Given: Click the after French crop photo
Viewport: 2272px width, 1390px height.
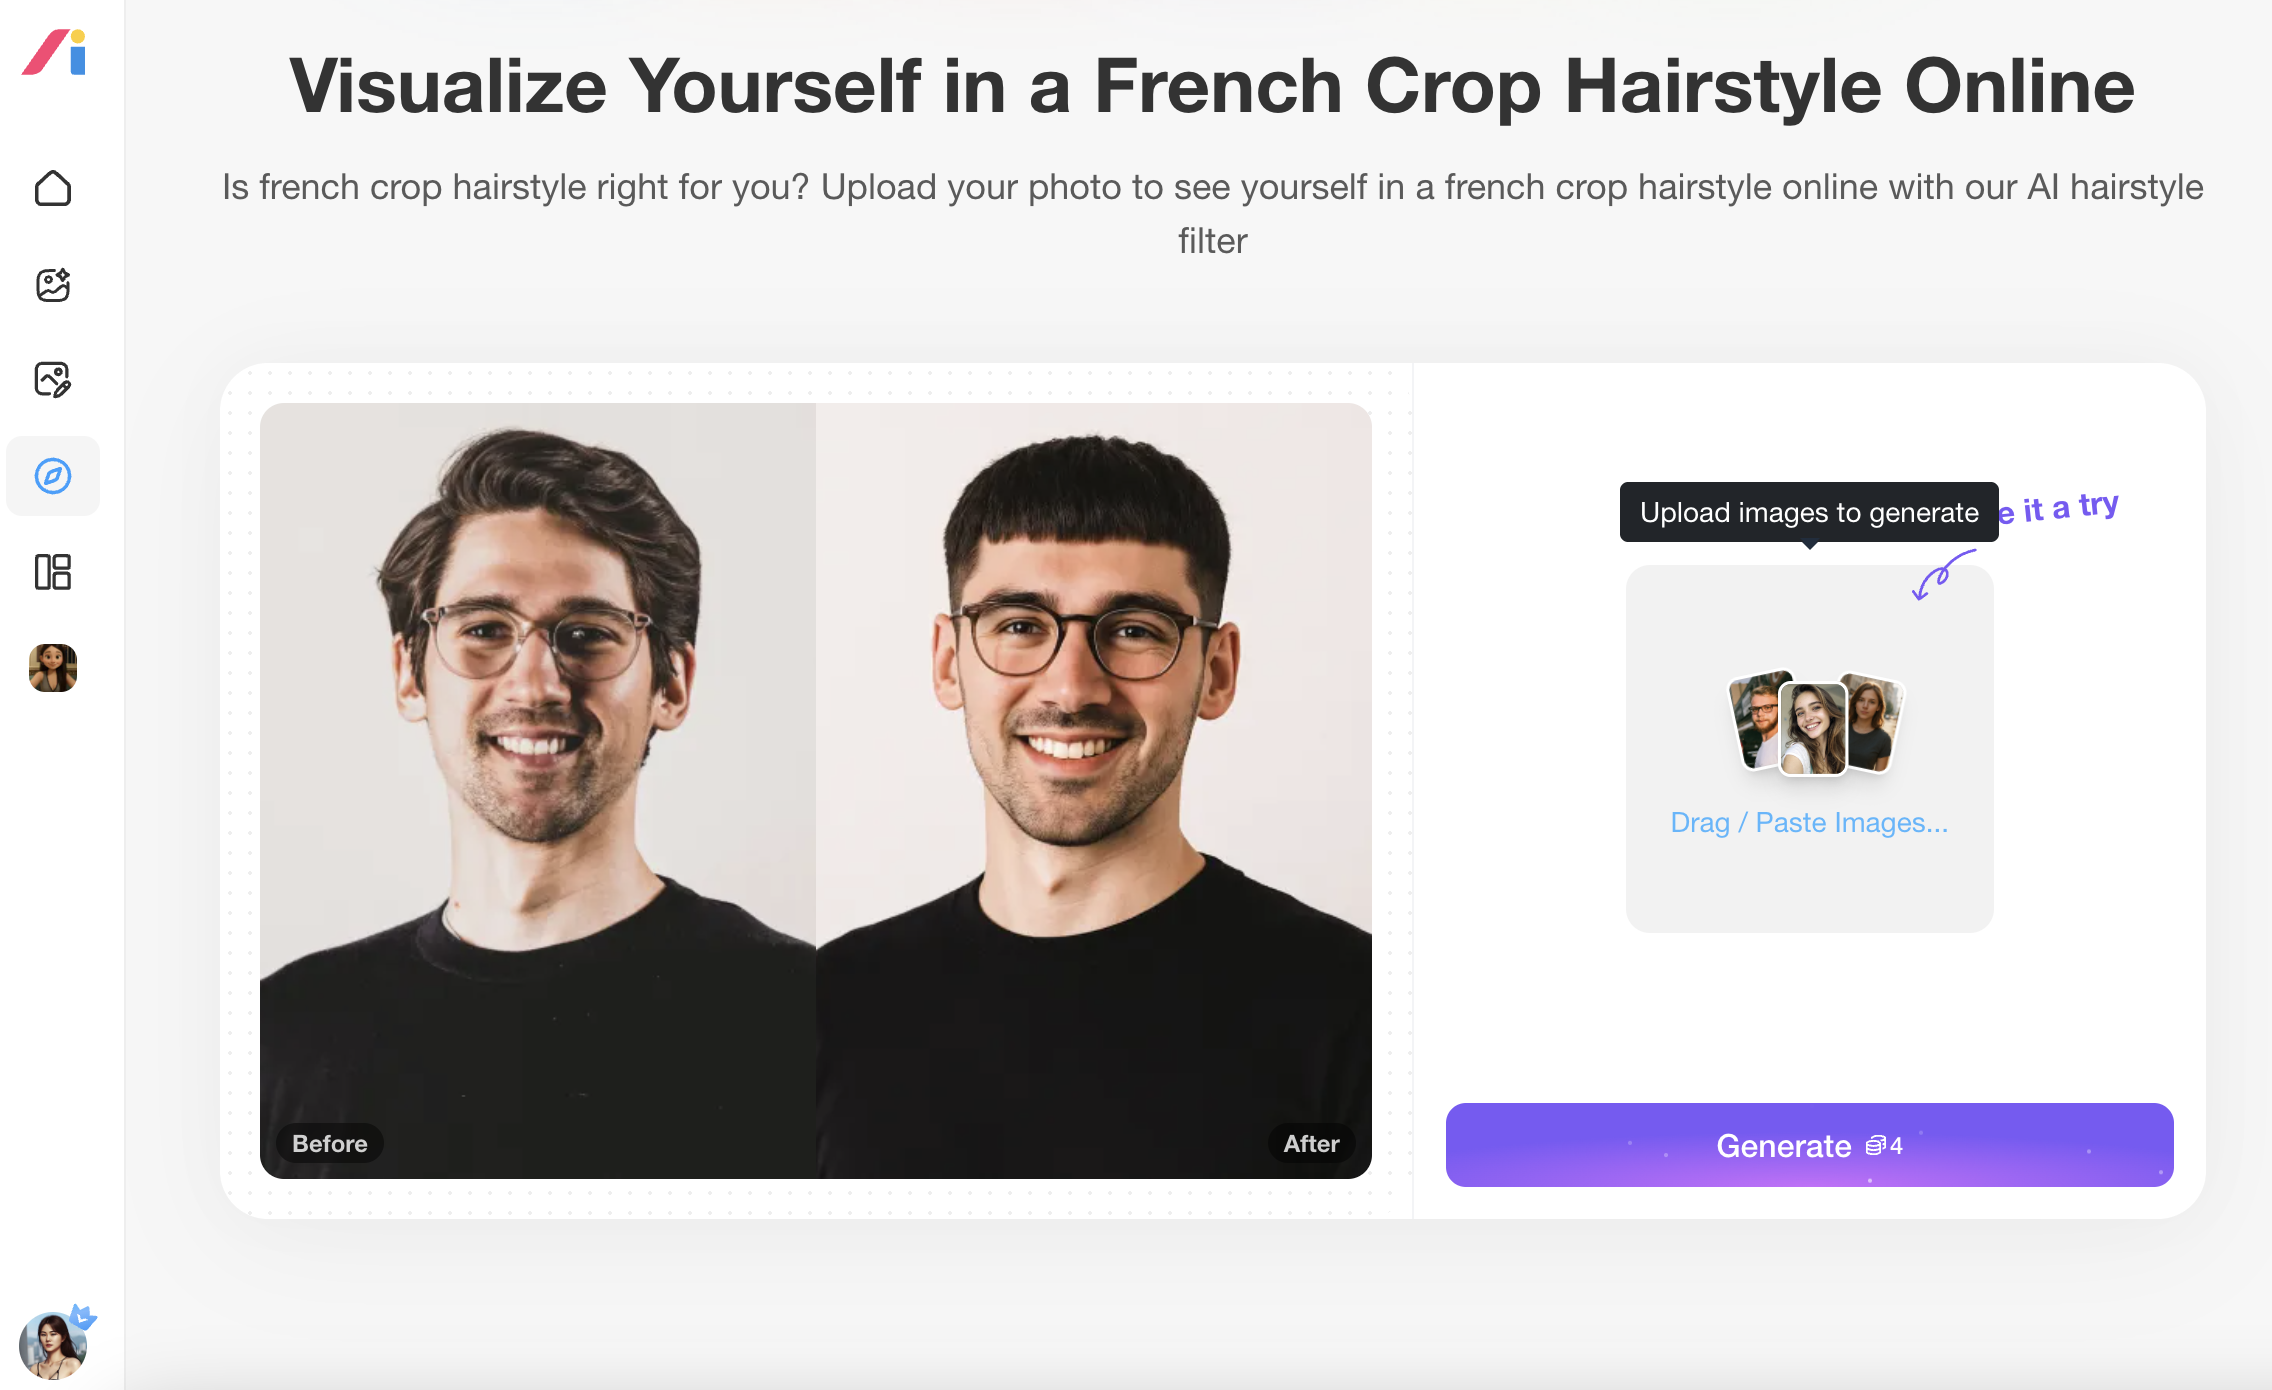Looking at the screenshot, I should coord(1094,790).
